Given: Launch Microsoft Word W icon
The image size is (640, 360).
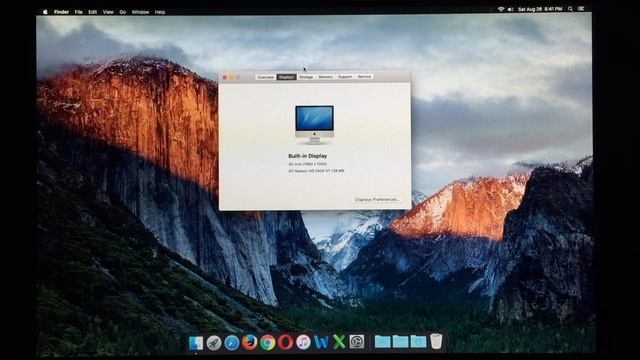Looking at the screenshot, I should 321,342.
